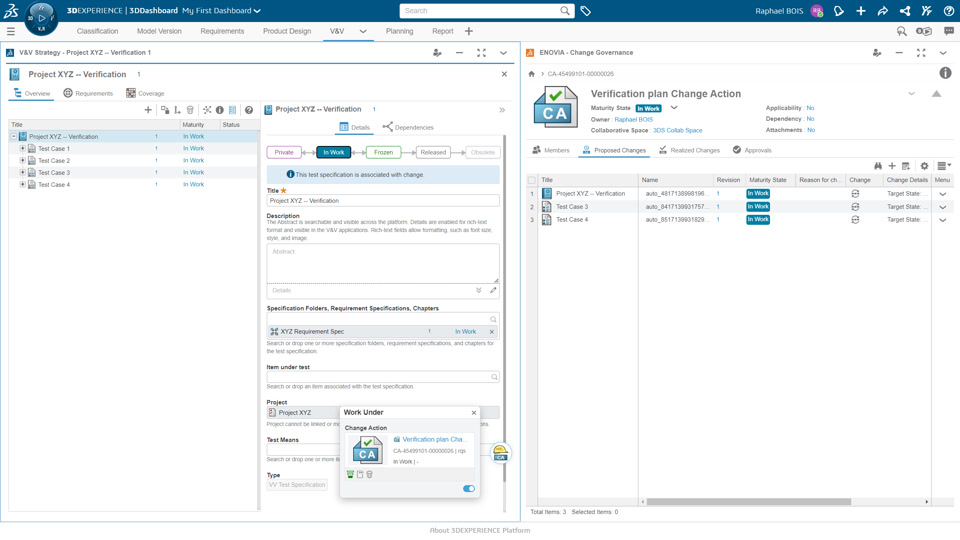Viewport: 960px width, 540px height.
Task: Click the home icon in Change Governance breadcrumb
Action: click(x=531, y=74)
